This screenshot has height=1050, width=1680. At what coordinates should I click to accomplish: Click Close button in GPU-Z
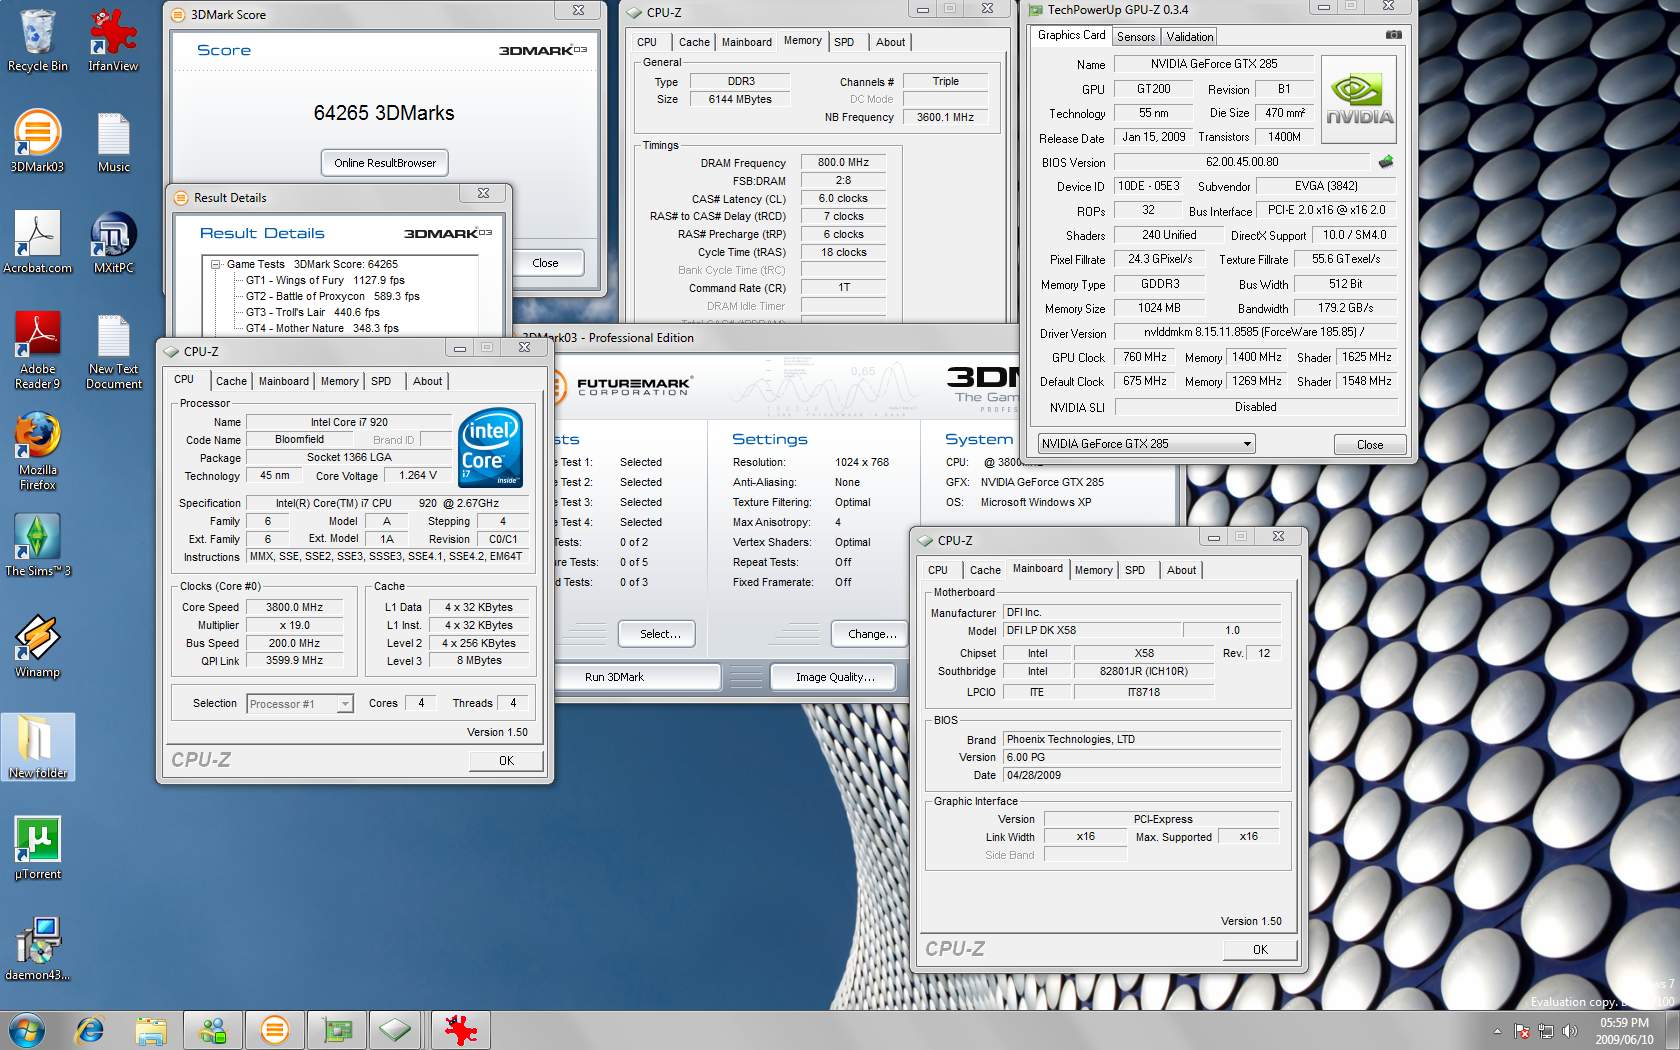tap(1370, 445)
